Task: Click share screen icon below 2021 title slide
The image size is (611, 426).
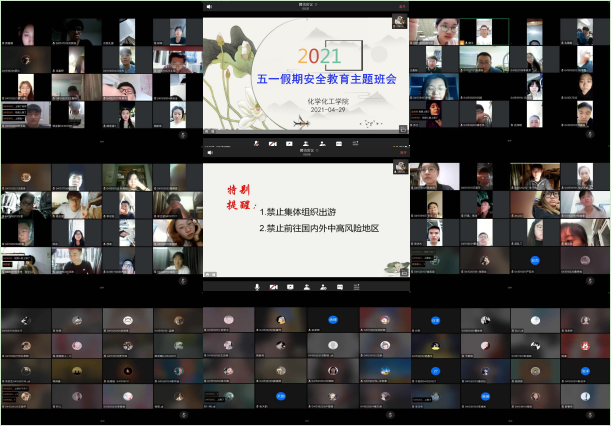Action: click(289, 144)
